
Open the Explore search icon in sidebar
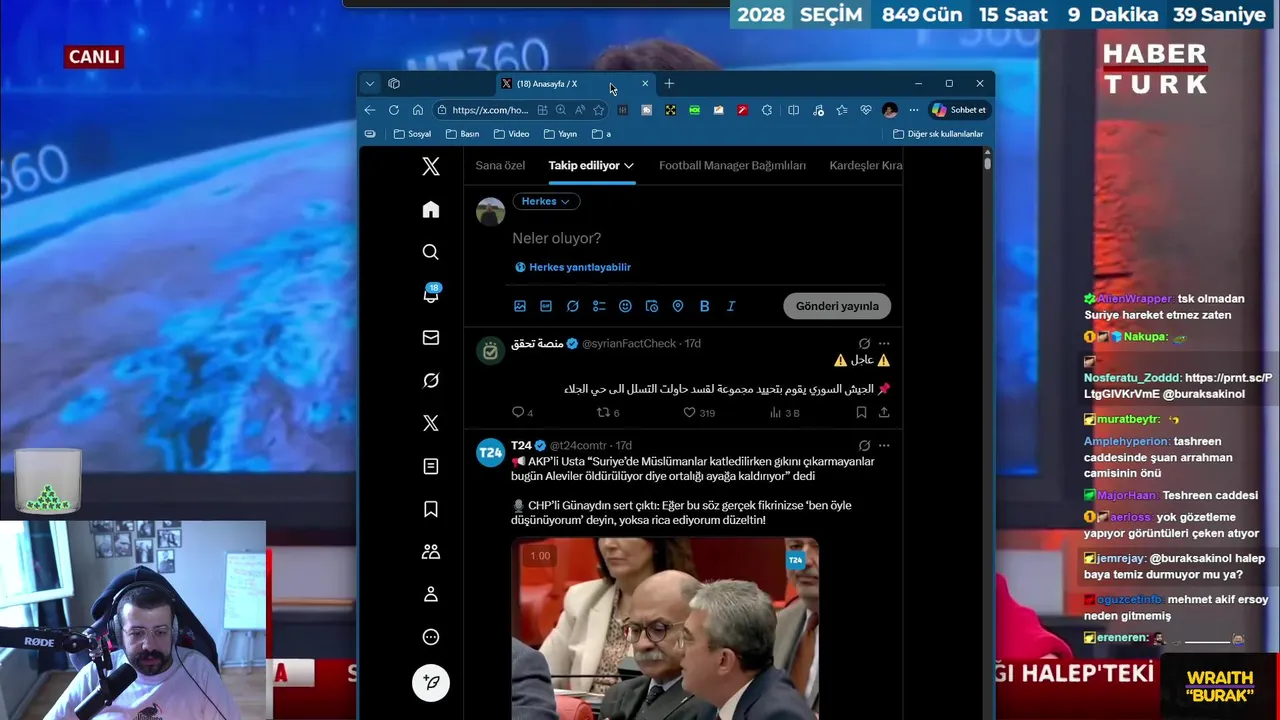(431, 252)
